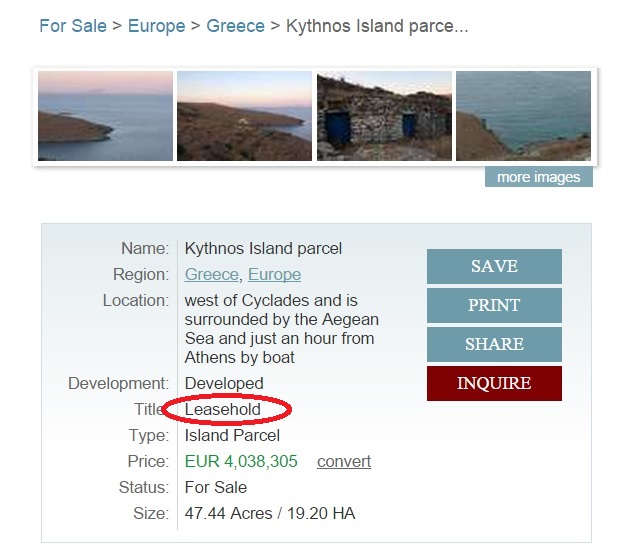
Task: Click the red INQUIRE button
Action: pos(494,383)
